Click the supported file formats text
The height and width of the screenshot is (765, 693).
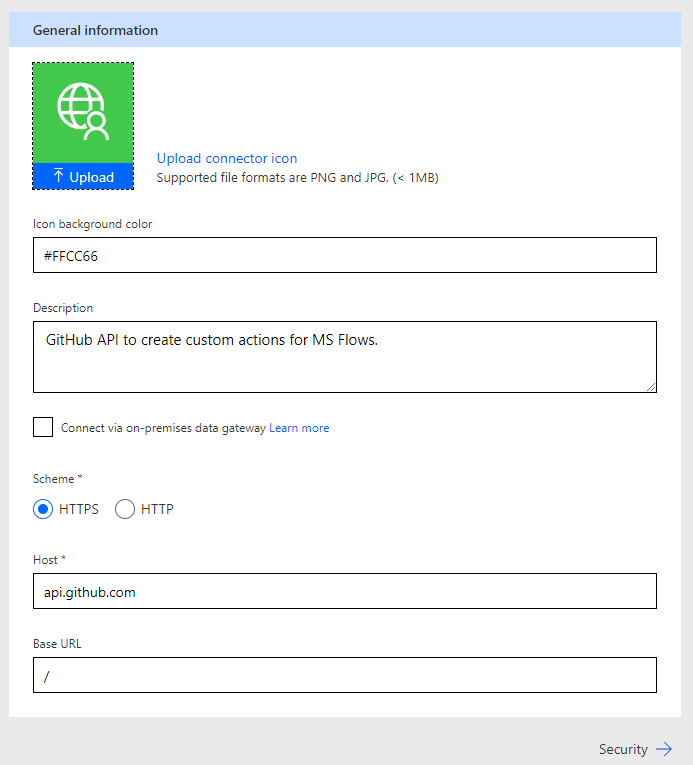[297, 178]
